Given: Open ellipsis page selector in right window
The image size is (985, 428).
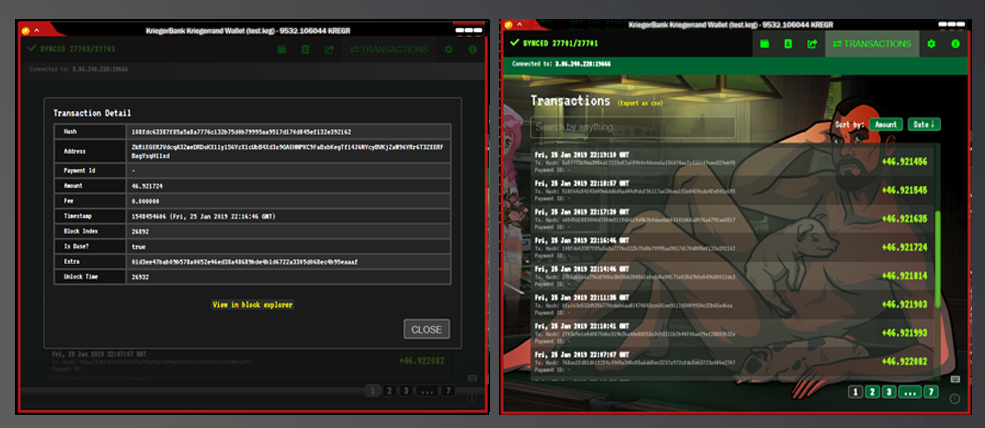Looking at the screenshot, I should coord(910,392).
